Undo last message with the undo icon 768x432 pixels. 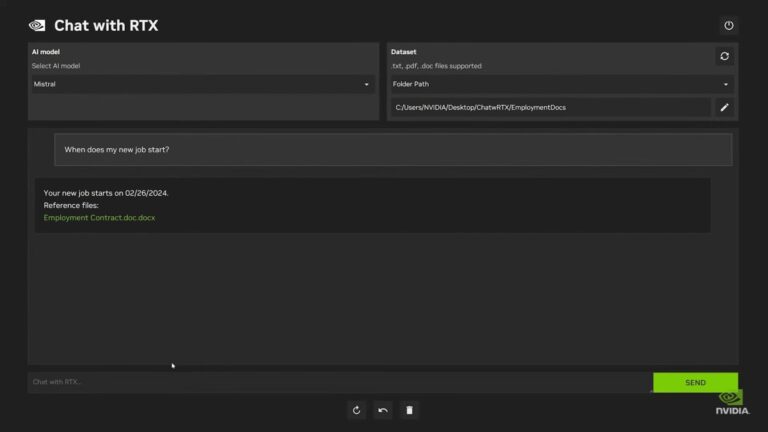[383, 410]
